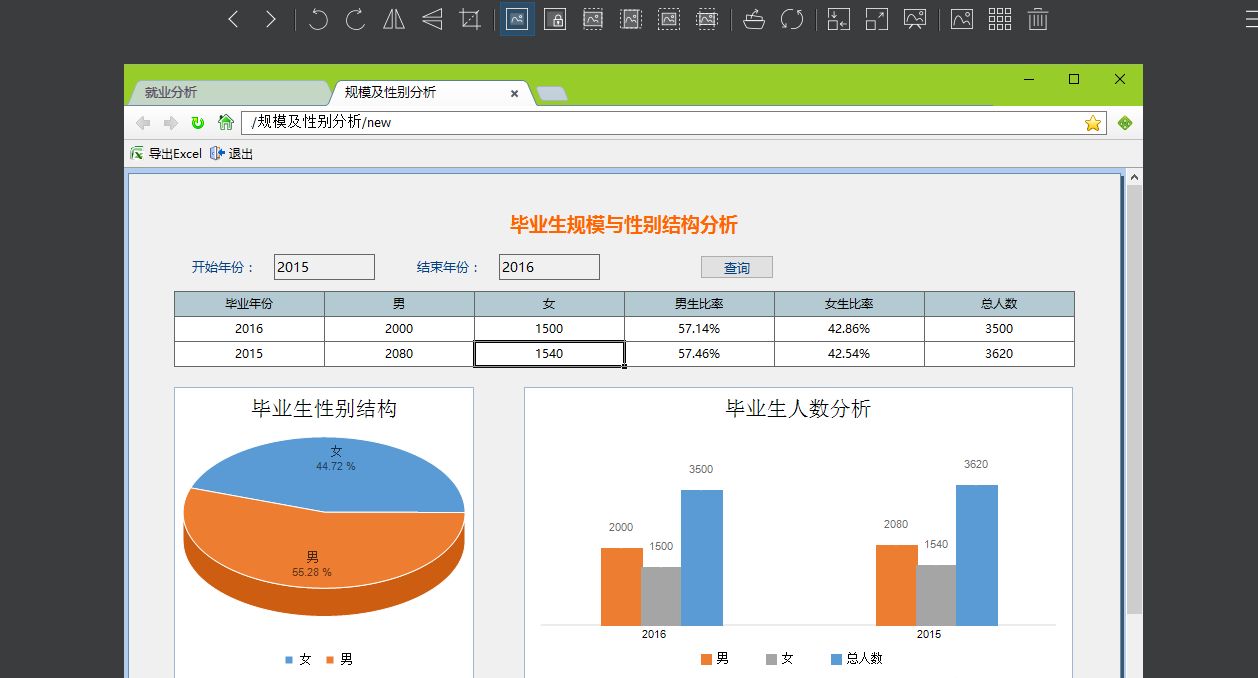Rotate image clockwise
Viewport: 1258px width, 678px height.
coord(355,19)
